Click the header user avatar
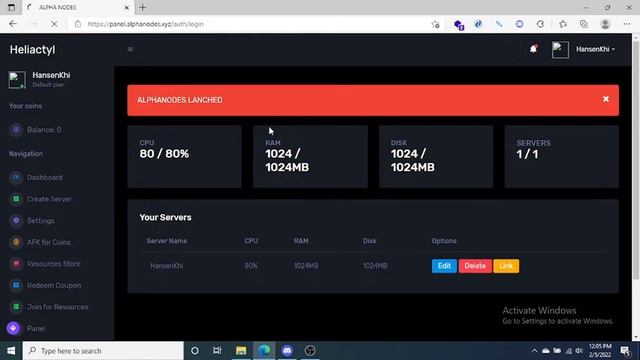This screenshot has height=360, width=640. [x=560, y=50]
